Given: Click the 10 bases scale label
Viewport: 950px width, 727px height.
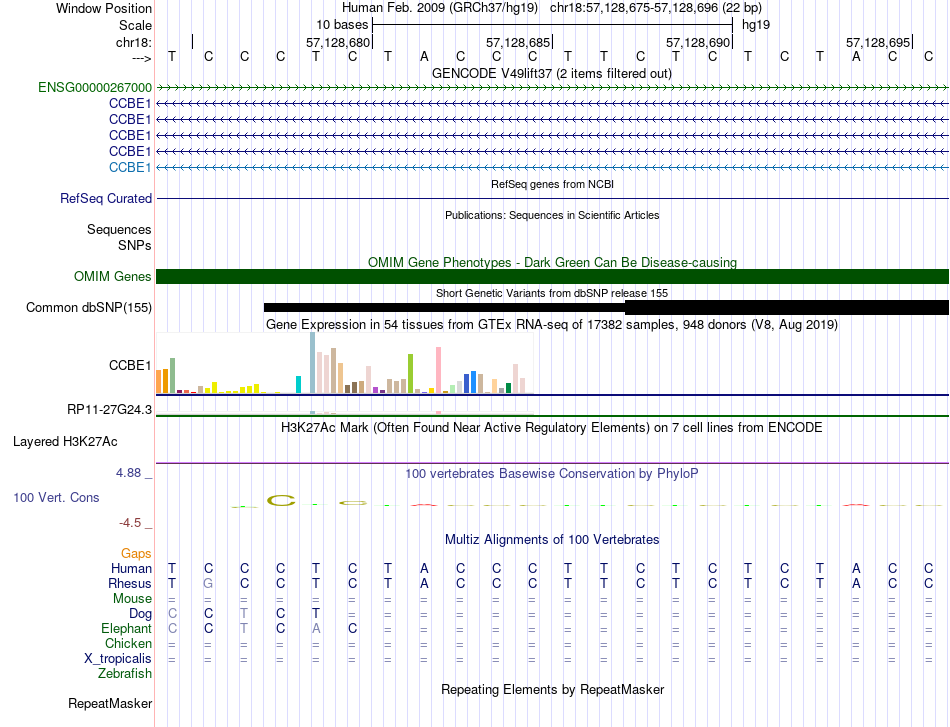Looking at the screenshot, I should click(x=342, y=25).
